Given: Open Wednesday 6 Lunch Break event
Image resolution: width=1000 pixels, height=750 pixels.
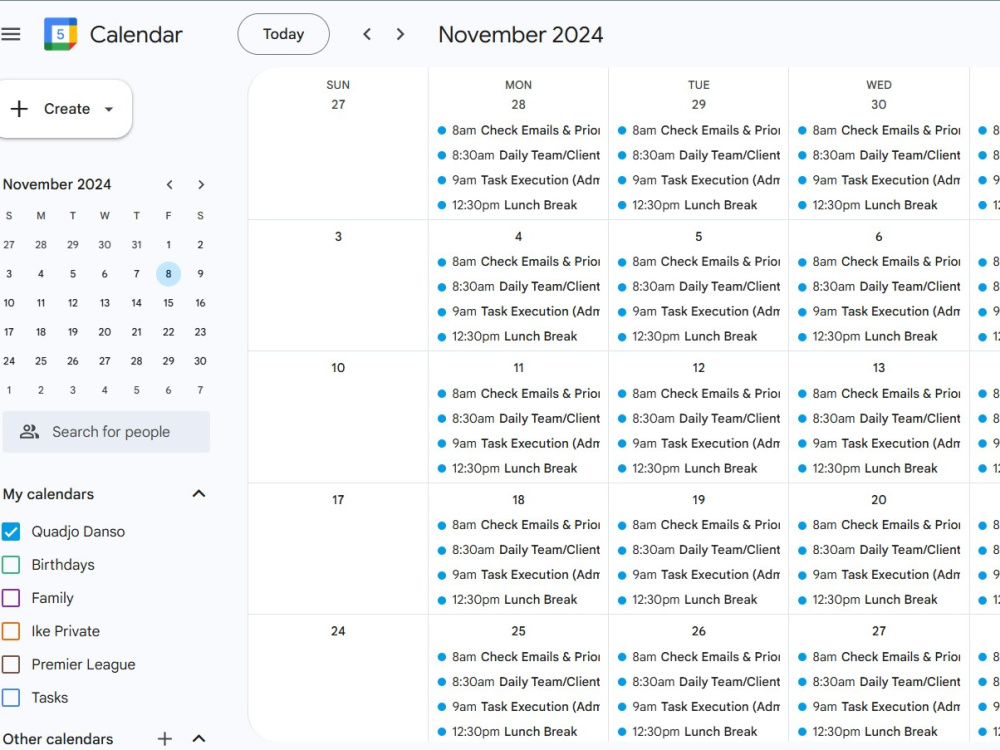Looking at the screenshot, I should (879, 336).
